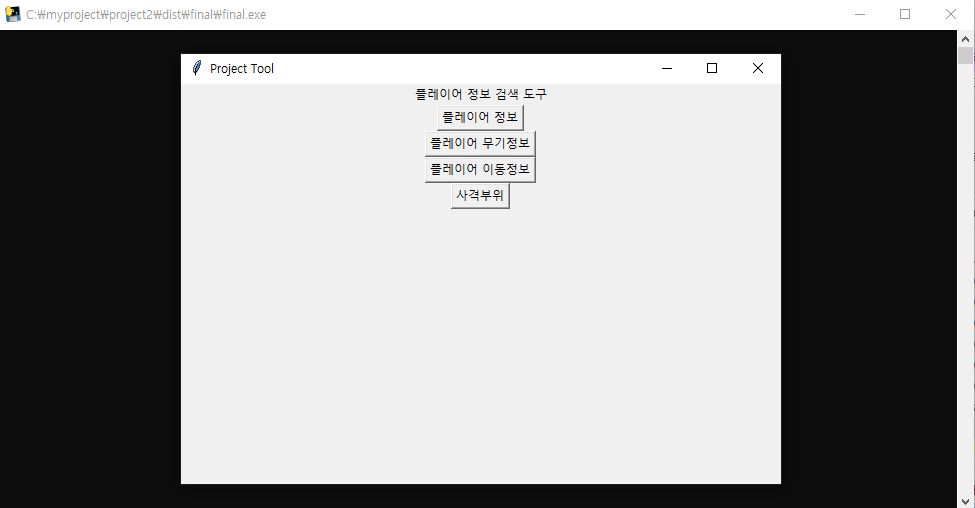Click the console scrollbar thumb

pyautogui.click(x=965, y=55)
